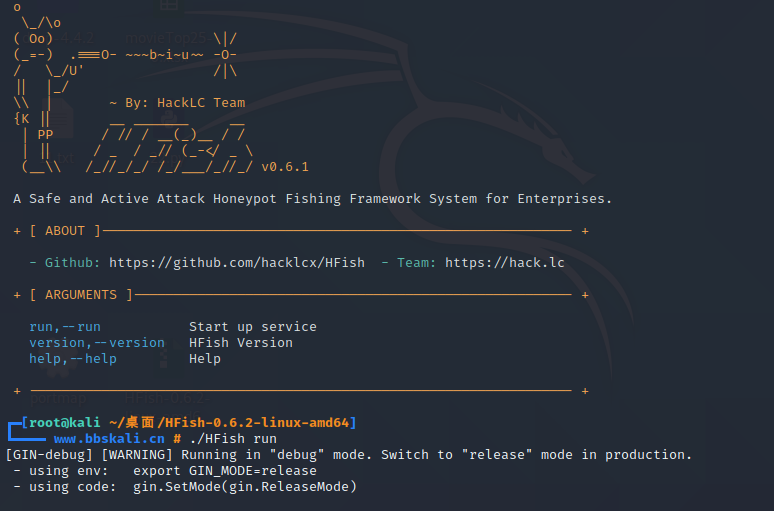This screenshot has height=511, width=774.
Task: Open the github.com/hacklcx/HFish URL
Action: coord(237,263)
